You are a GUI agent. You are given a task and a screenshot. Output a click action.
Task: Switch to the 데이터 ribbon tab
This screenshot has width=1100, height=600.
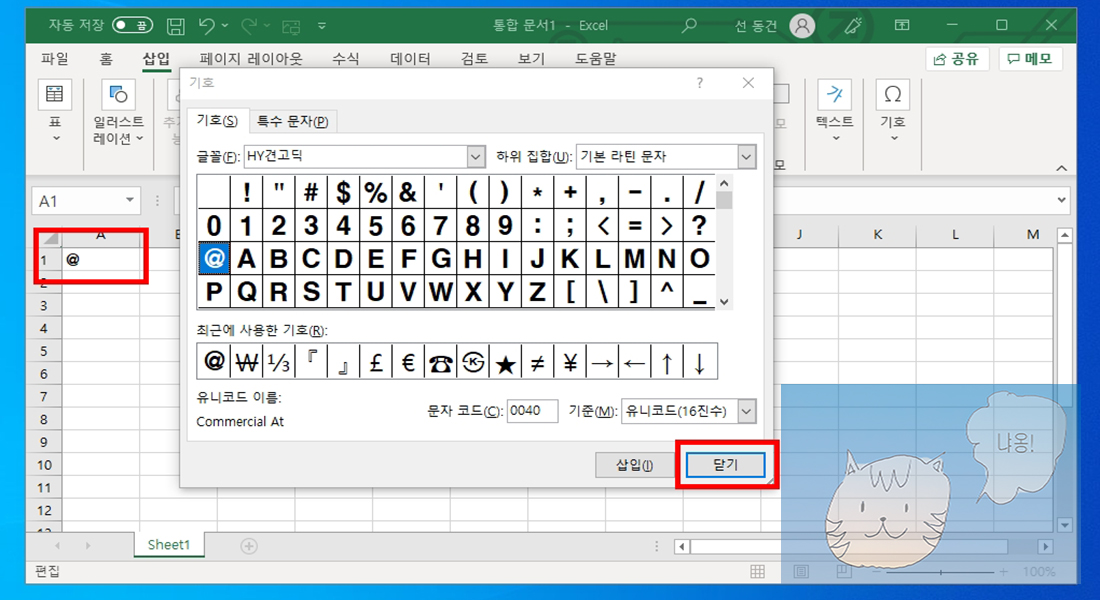coord(410,59)
